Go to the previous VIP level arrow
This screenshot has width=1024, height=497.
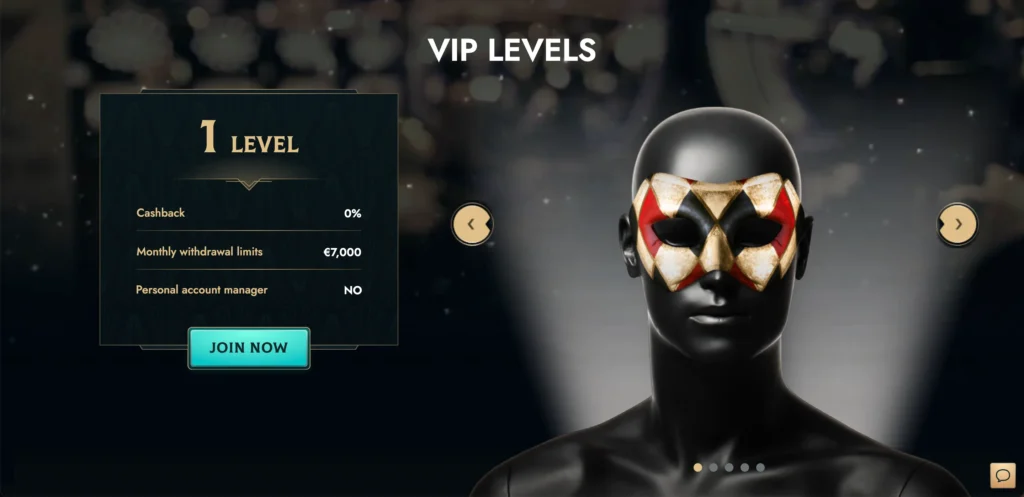pos(472,224)
